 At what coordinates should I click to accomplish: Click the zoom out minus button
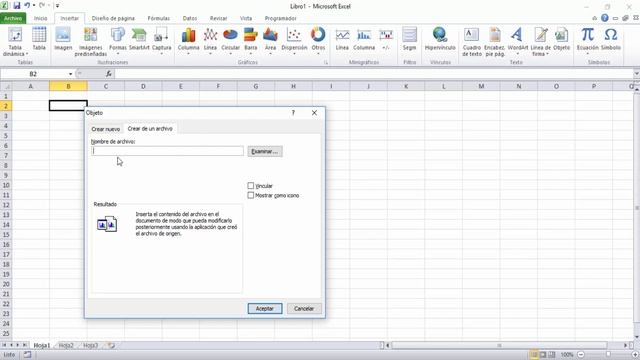(581, 355)
